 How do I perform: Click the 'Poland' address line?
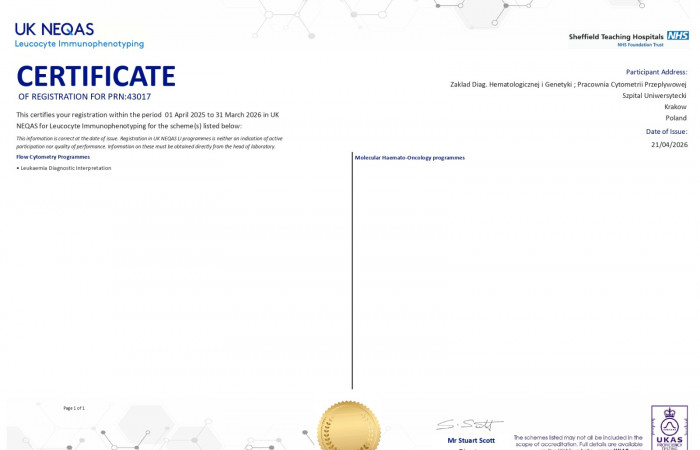[676, 118]
